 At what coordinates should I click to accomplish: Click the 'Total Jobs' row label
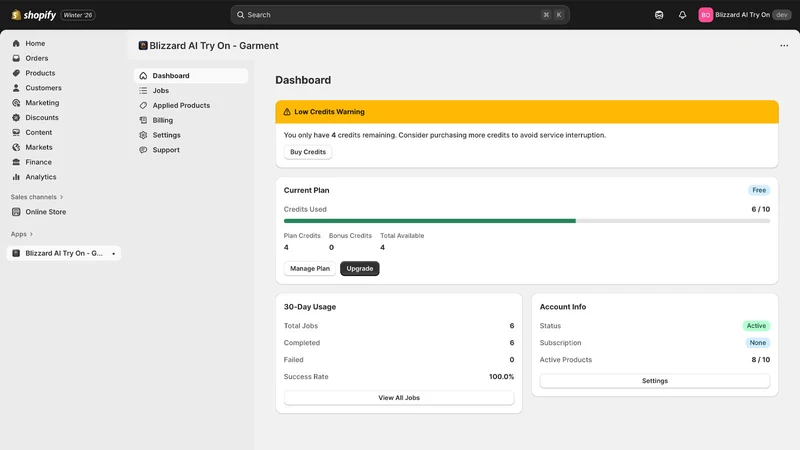301,326
